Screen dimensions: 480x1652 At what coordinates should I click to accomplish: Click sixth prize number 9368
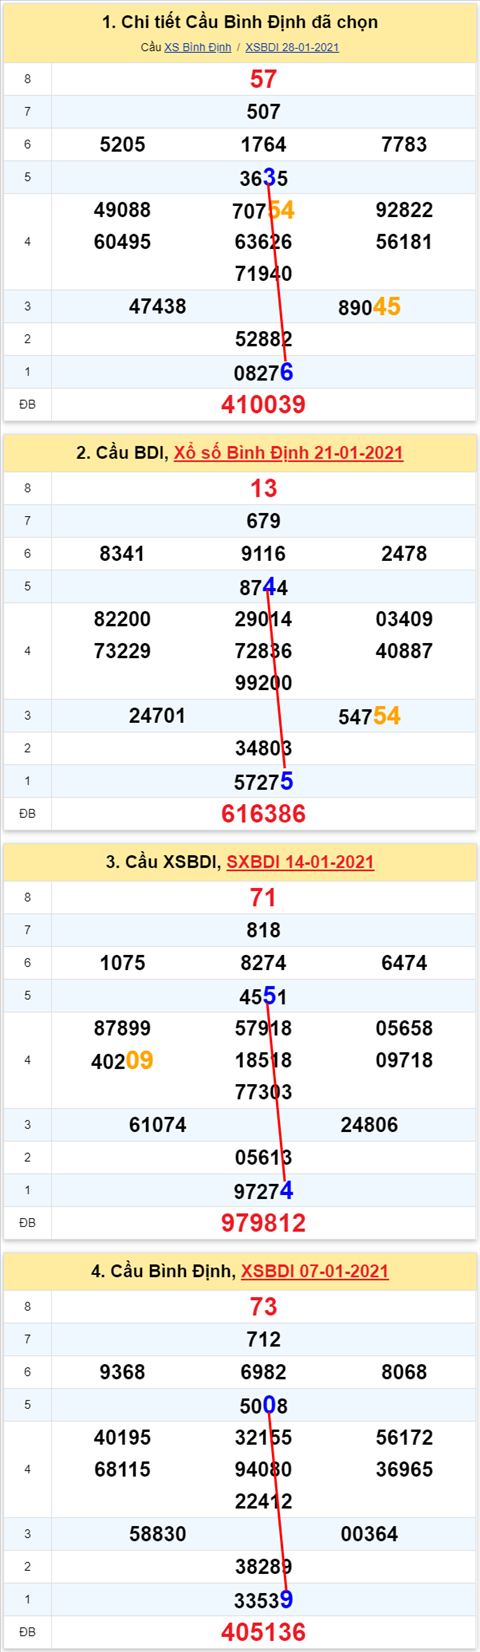coord(122,1372)
